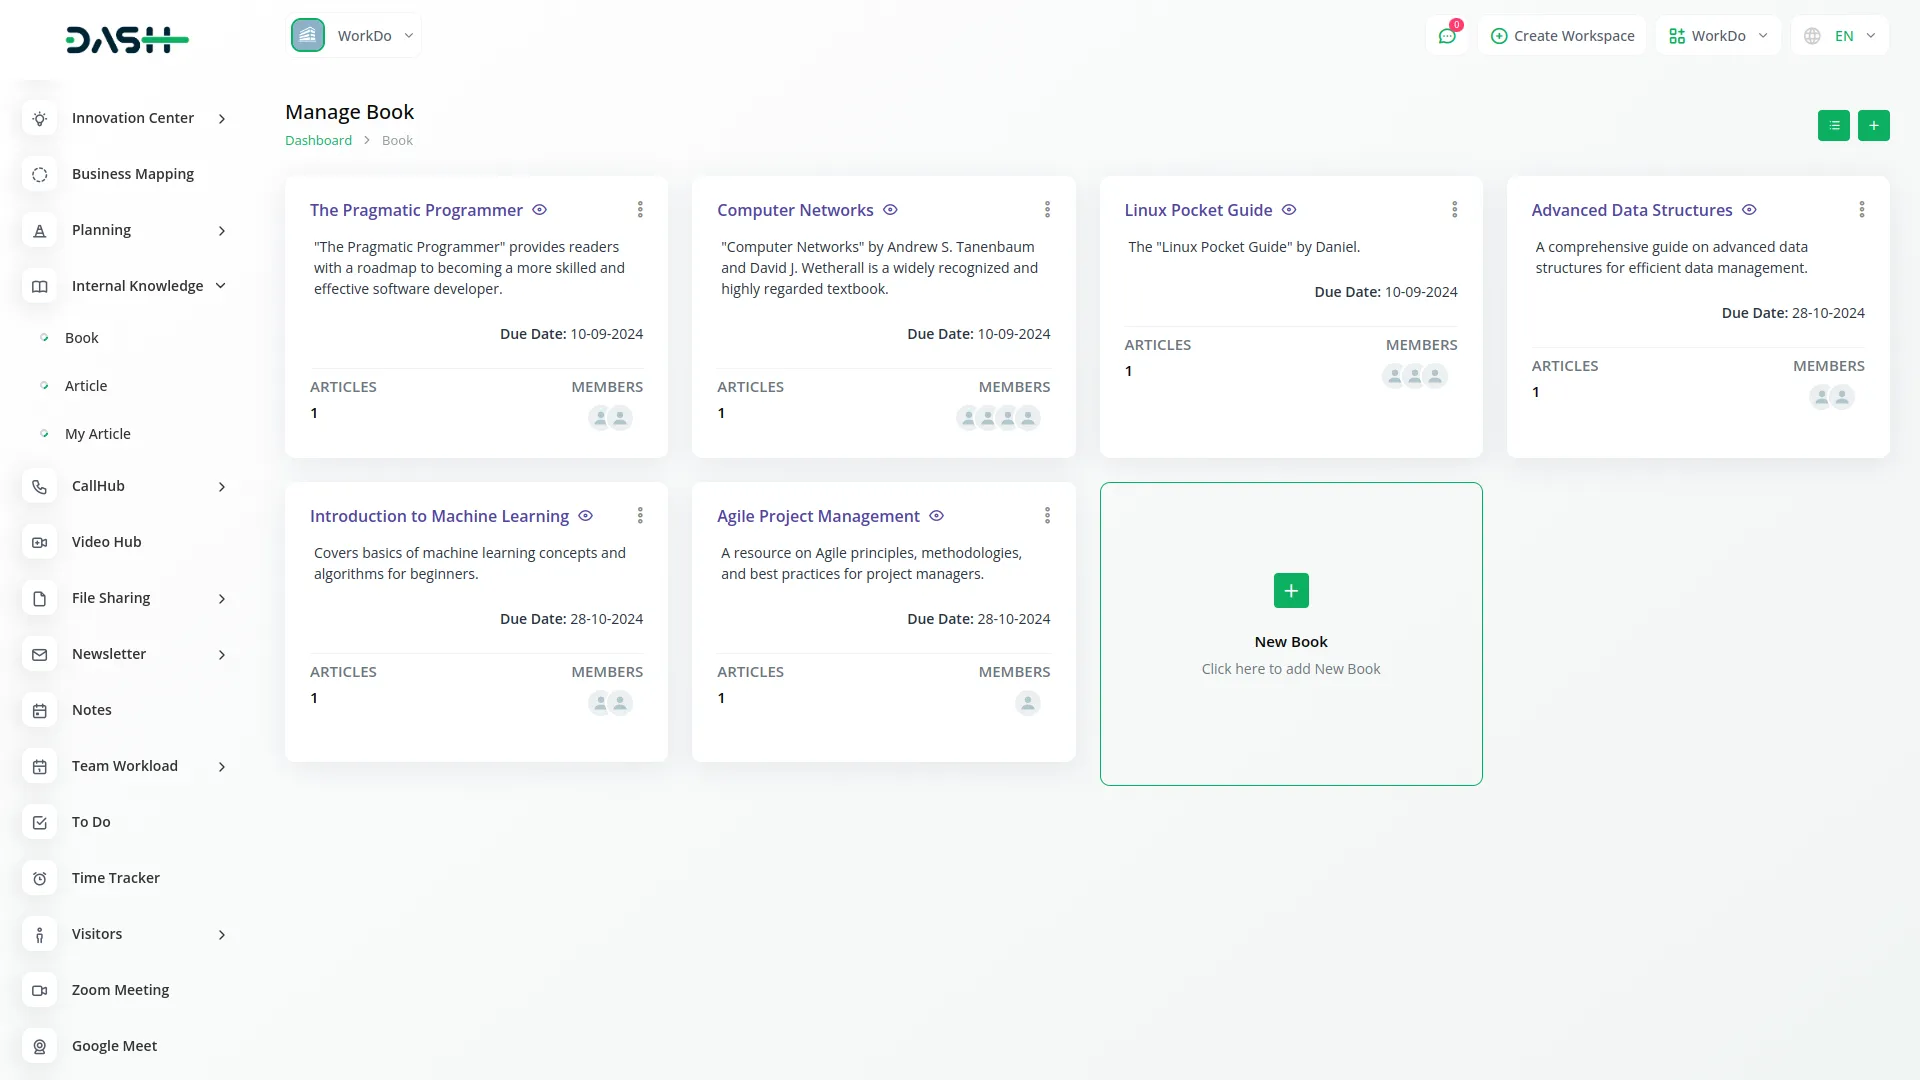Click the Time Tracker sidebar icon
The width and height of the screenshot is (1920, 1080).
(39, 878)
